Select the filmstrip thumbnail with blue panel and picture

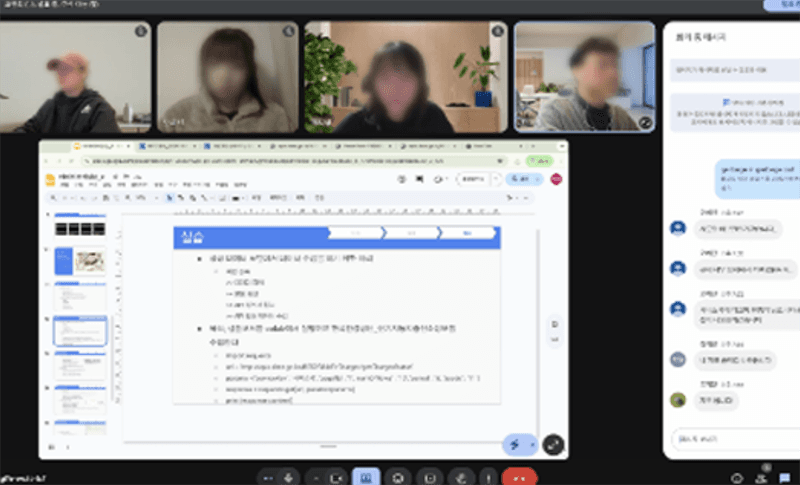coord(80,261)
